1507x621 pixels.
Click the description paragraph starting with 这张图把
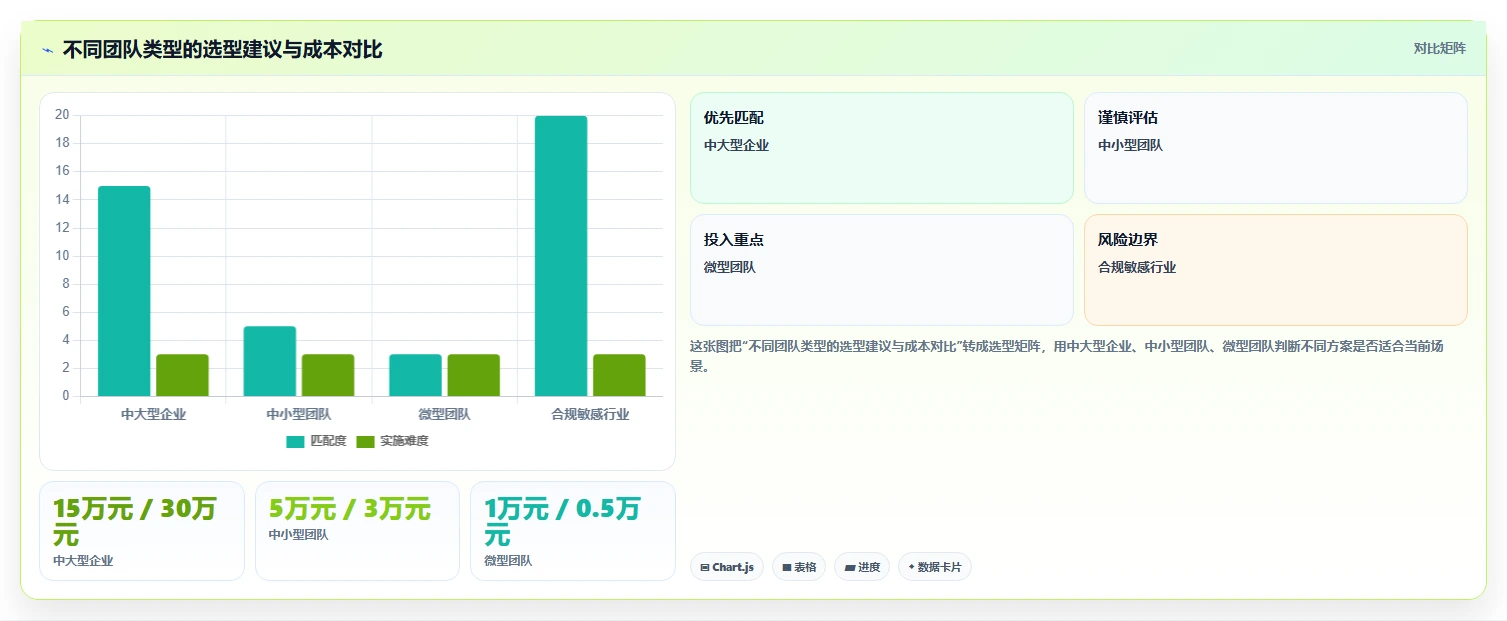(x=1067, y=356)
